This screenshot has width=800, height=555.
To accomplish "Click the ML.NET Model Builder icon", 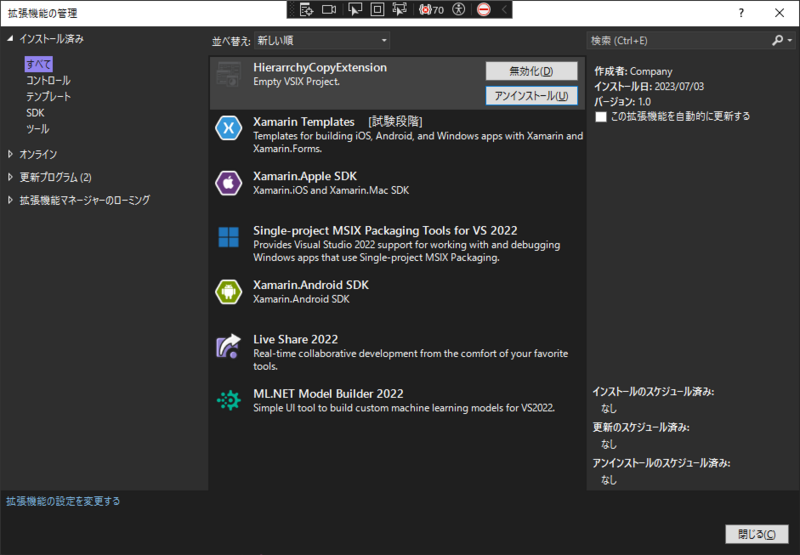I will coord(229,400).
